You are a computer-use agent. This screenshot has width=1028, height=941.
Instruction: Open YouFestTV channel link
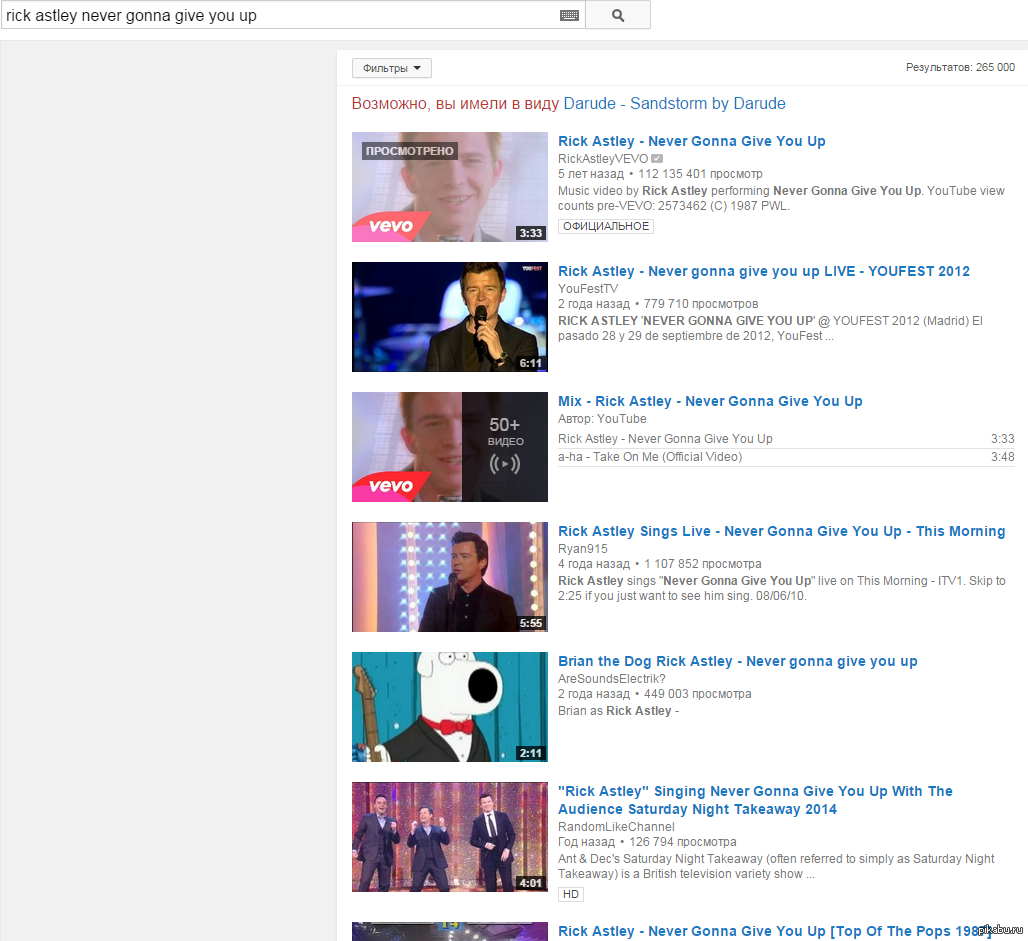point(588,288)
